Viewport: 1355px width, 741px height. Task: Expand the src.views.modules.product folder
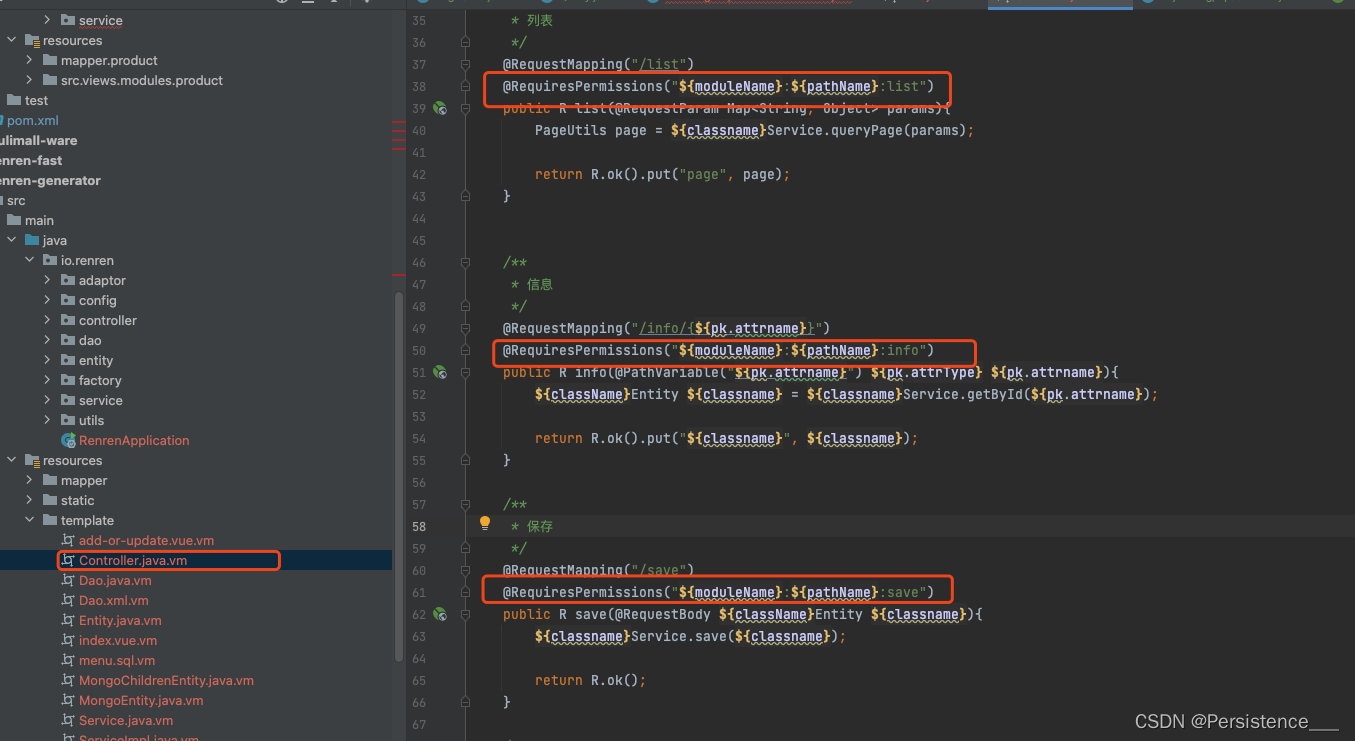click(x=30, y=80)
